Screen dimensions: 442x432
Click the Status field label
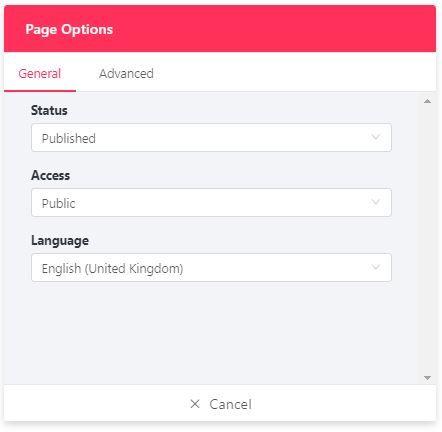pos(49,110)
